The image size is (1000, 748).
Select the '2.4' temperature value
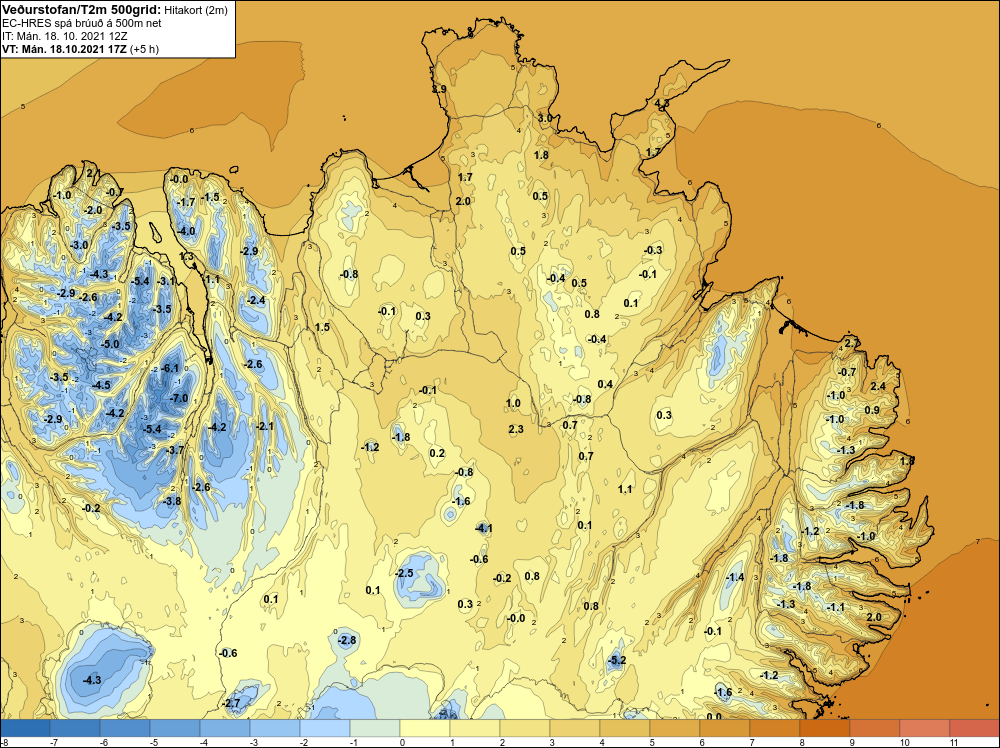pyautogui.click(x=878, y=386)
